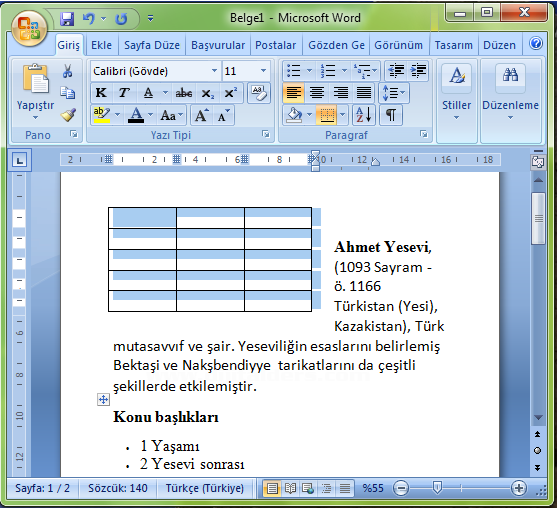The image size is (557, 508).
Task: Clear formatting with eraser icon
Action: click(x=258, y=93)
